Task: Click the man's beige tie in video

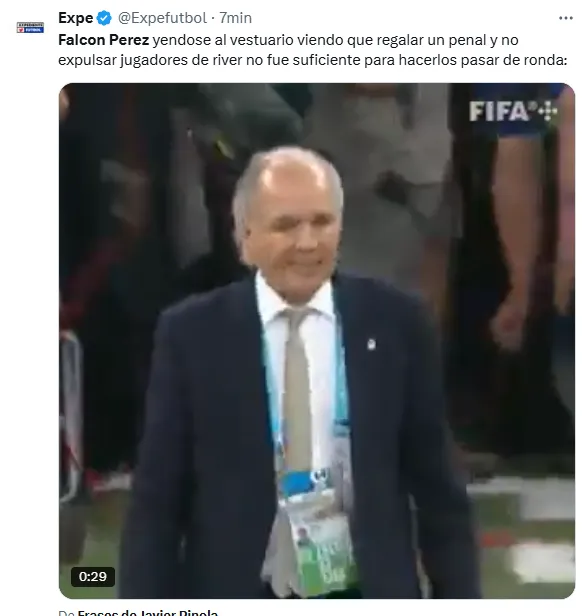Action: [297, 389]
